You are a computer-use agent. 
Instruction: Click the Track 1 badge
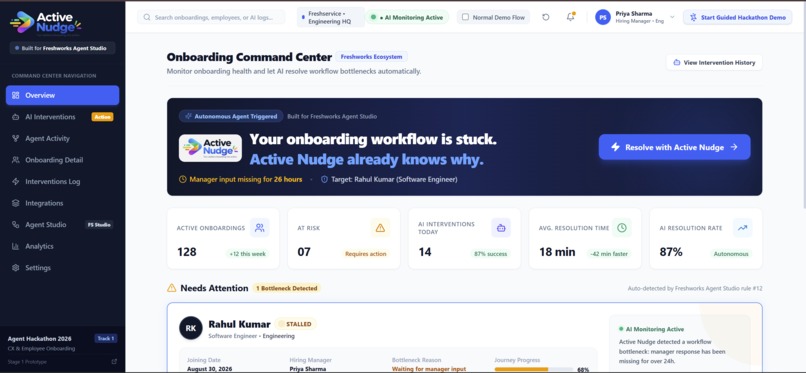(x=106, y=339)
